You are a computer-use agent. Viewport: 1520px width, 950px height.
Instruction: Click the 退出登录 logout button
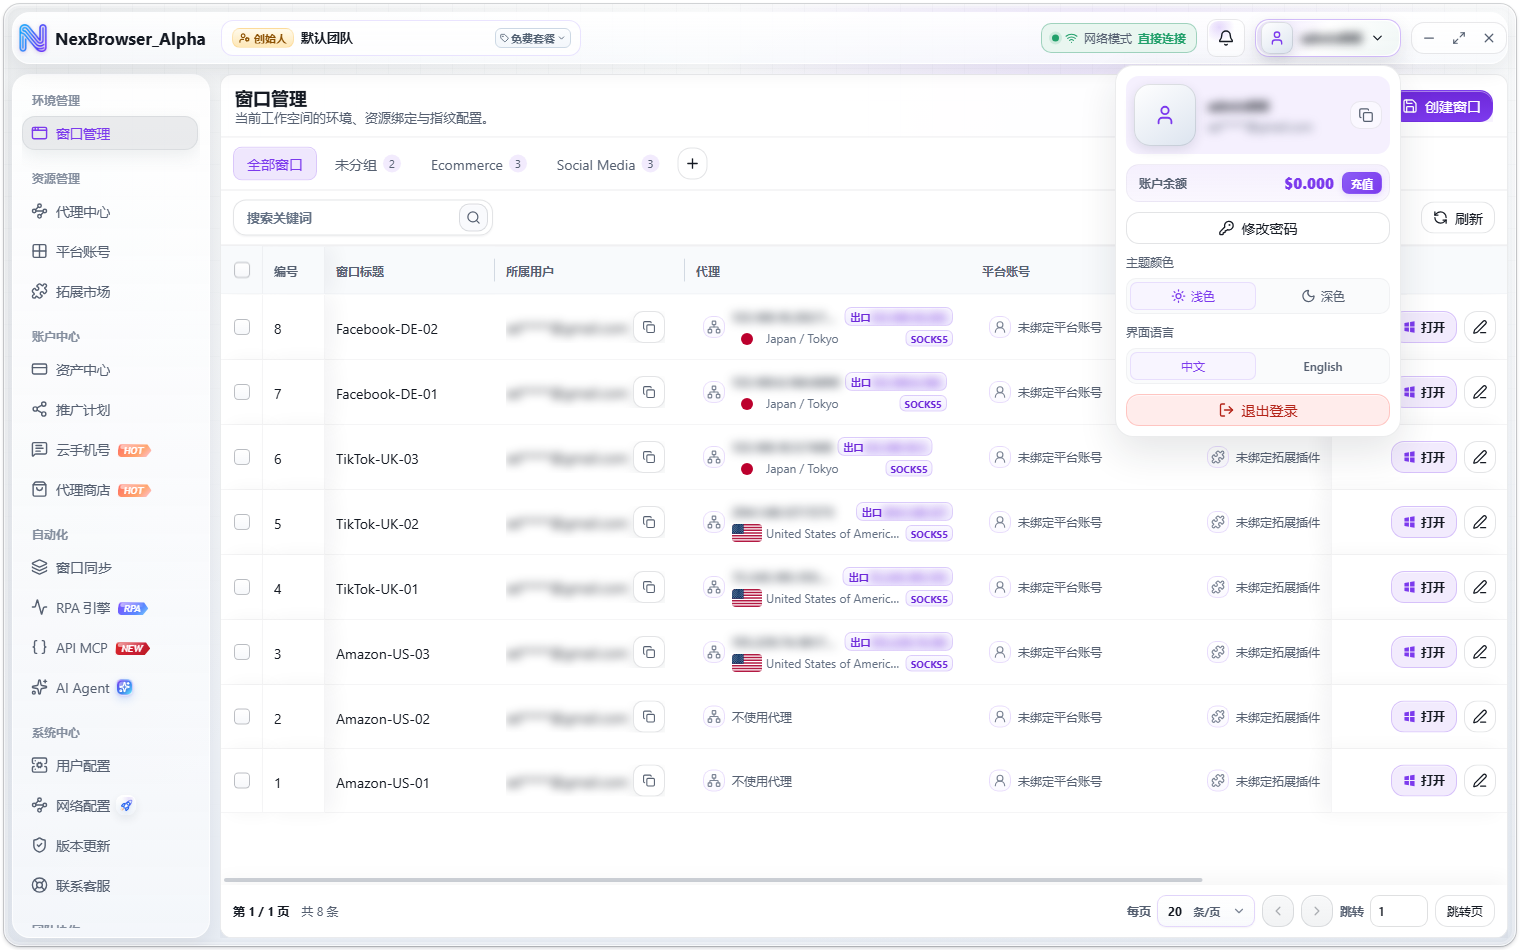tap(1257, 410)
